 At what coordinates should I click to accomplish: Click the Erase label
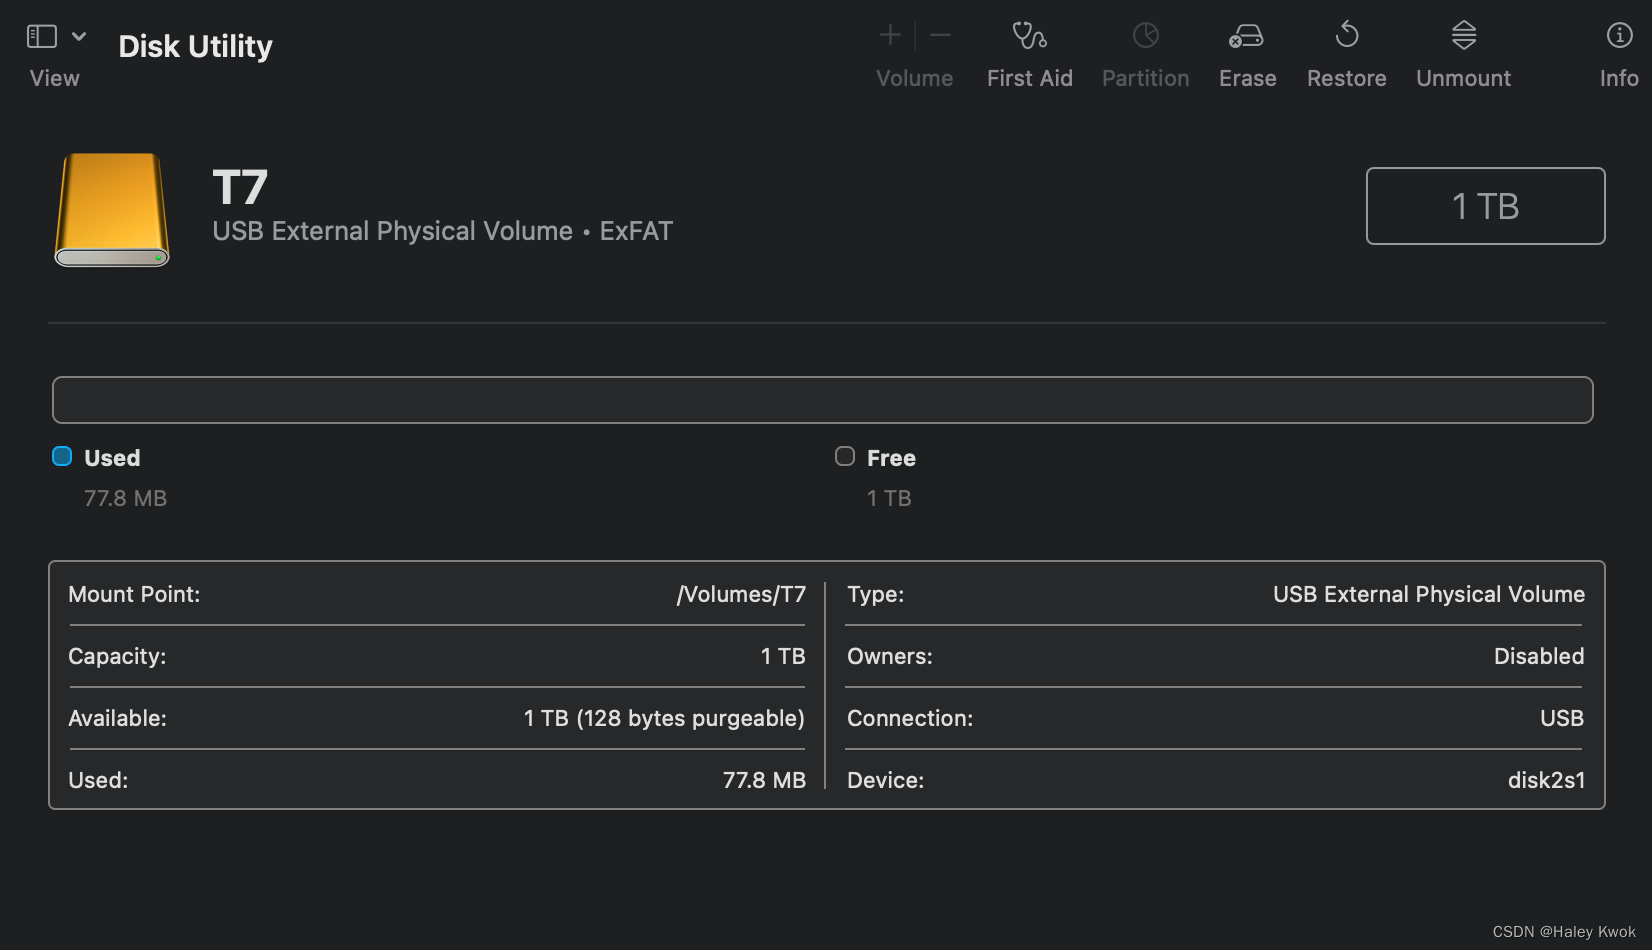point(1248,78)
